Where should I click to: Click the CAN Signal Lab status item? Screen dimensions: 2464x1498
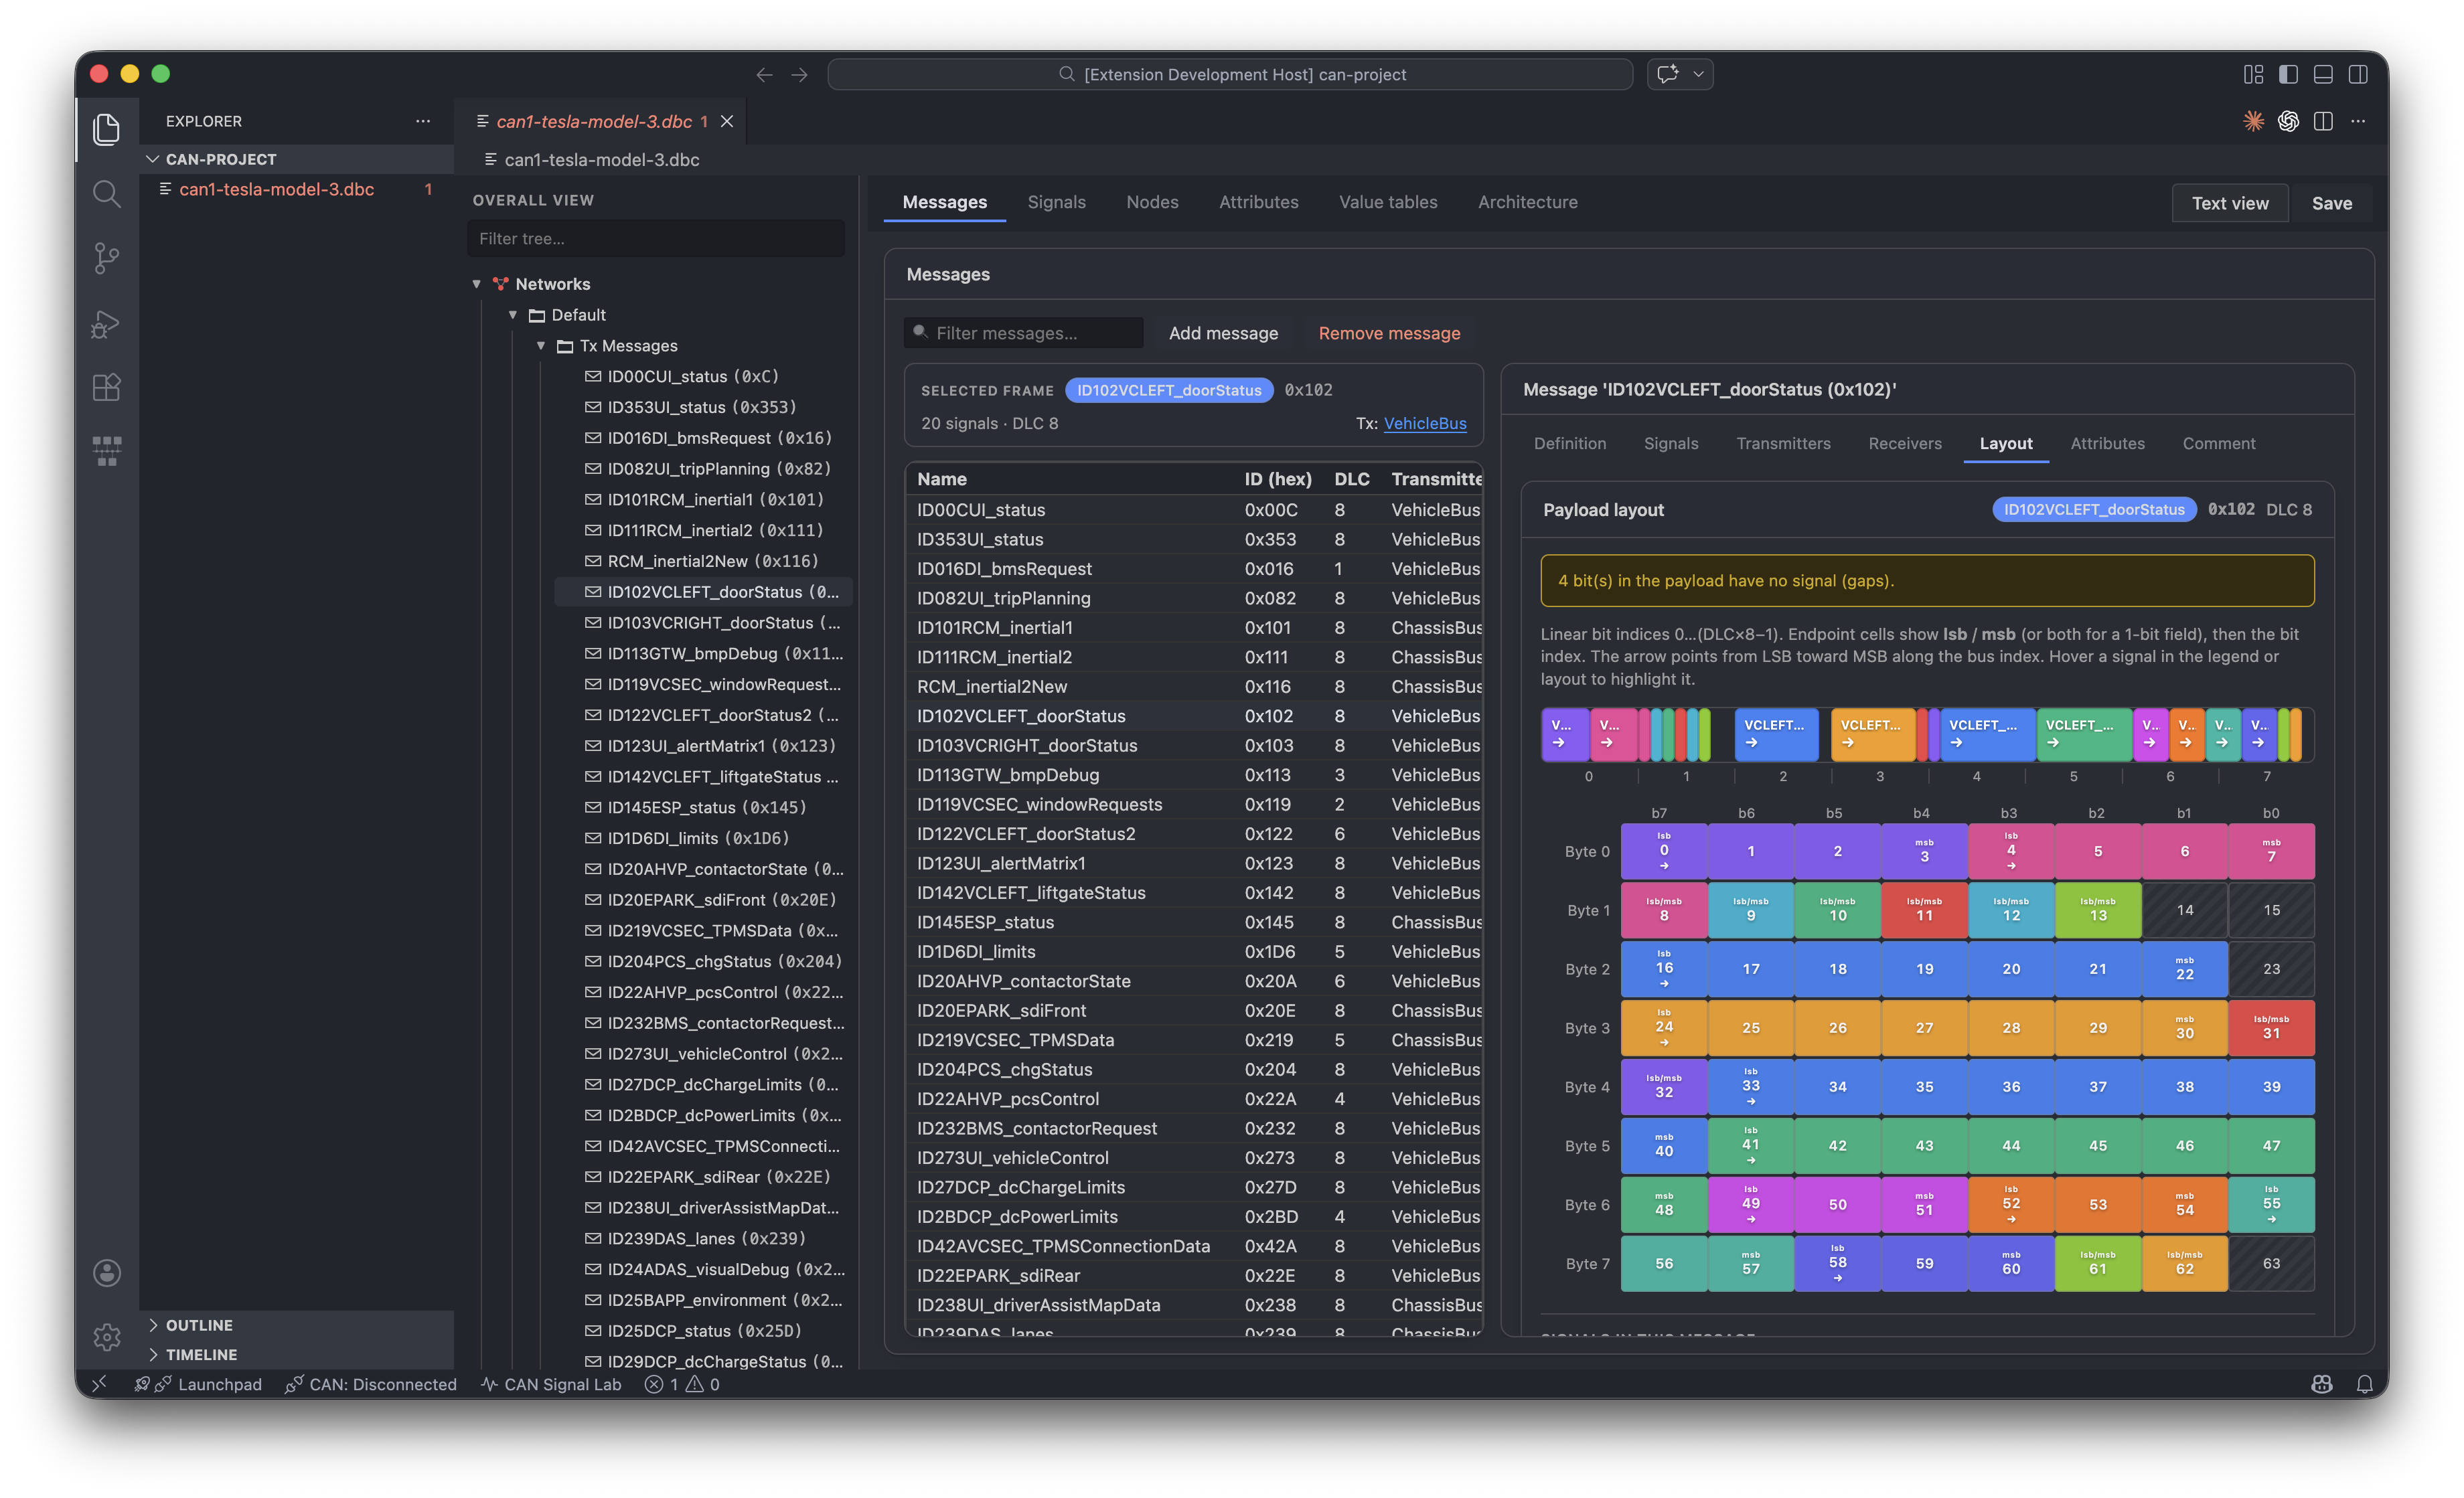(x=551, y=1384)
